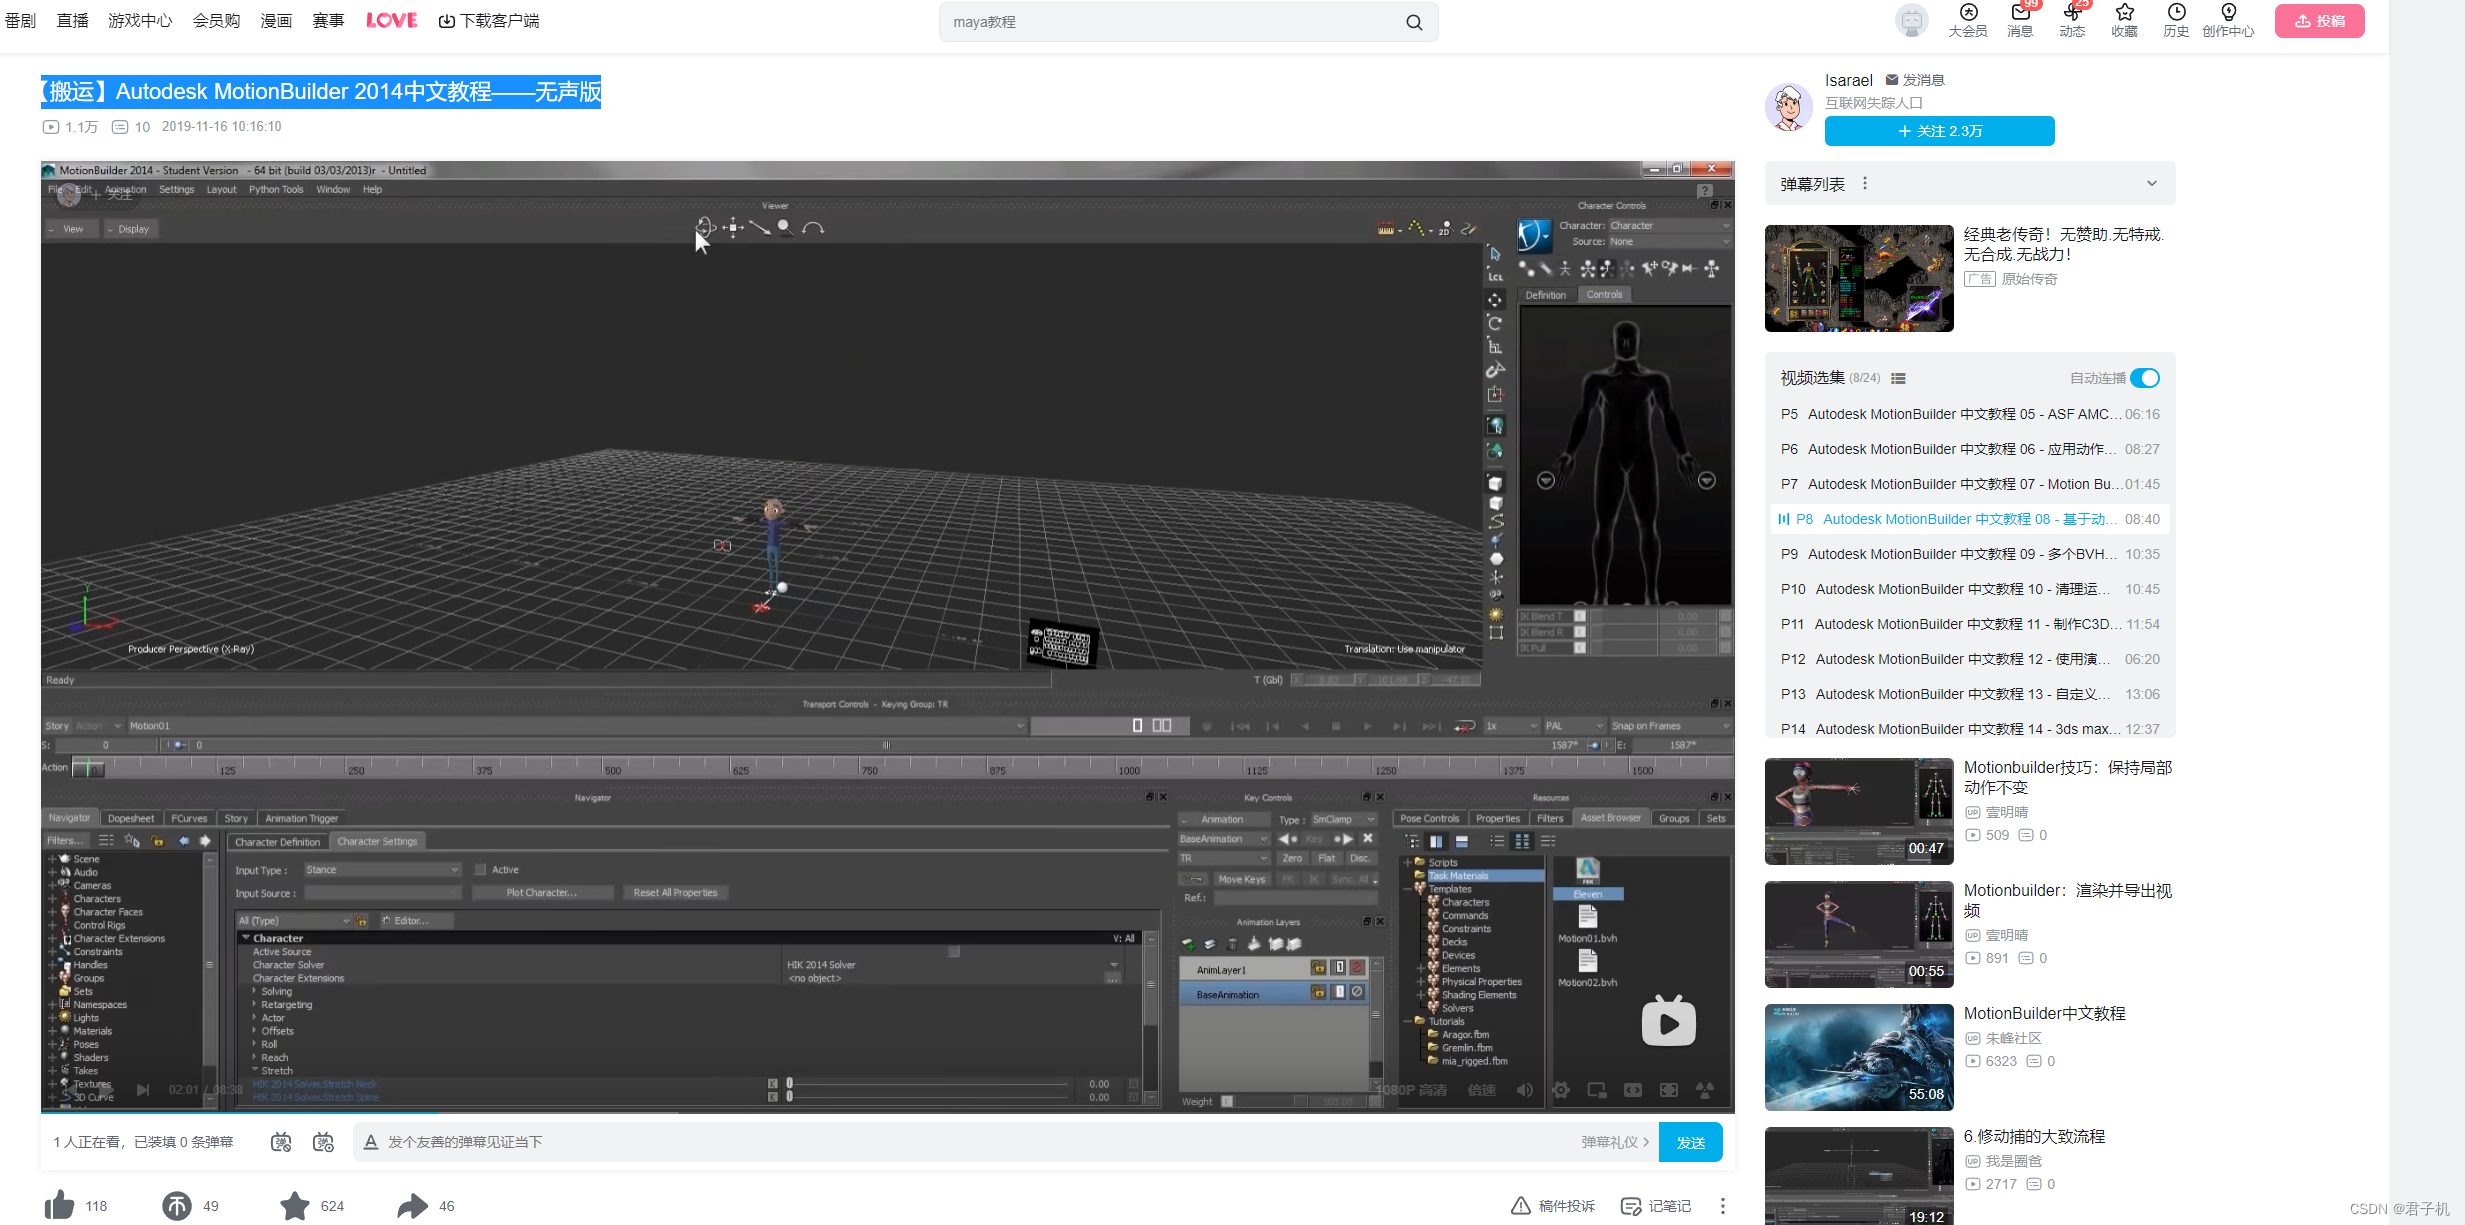Mute the AnimLayer1 animation layer
This screenshot has height=1225, width=2465.
click(1357, 968)
